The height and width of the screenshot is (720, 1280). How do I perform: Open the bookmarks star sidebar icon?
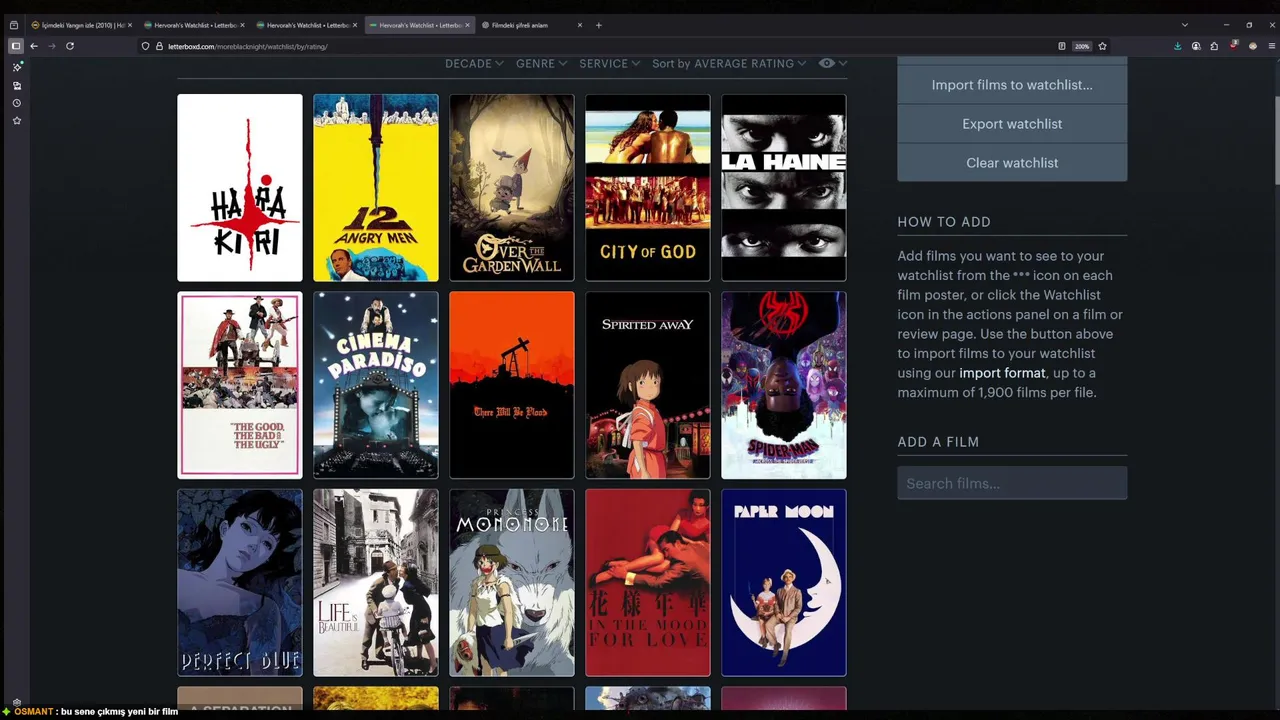[x=16, y=121]
